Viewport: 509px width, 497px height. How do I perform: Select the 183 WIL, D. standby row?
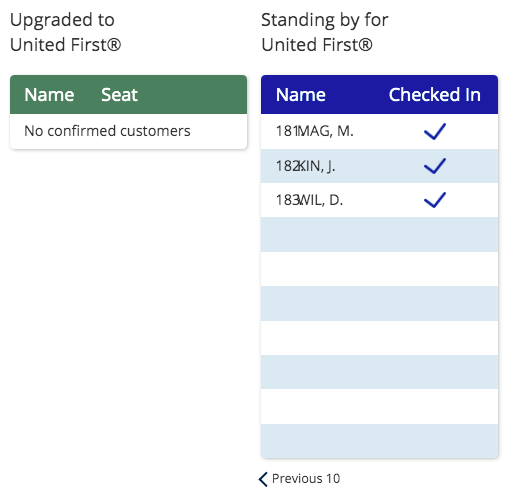[x=379, y=200]
